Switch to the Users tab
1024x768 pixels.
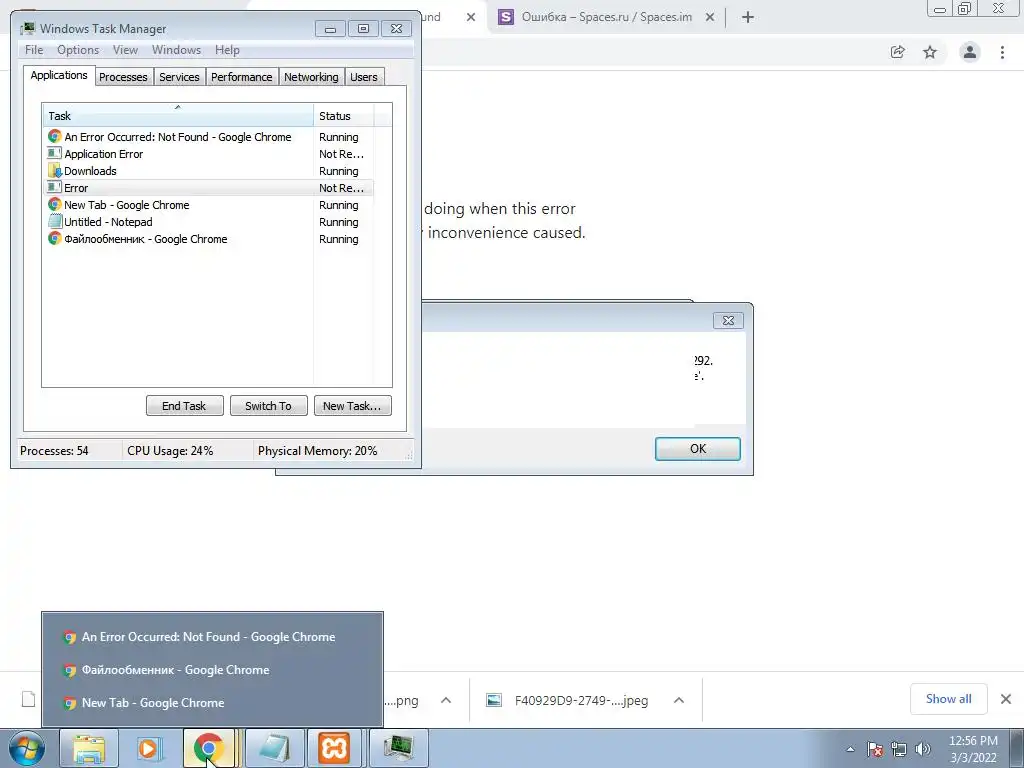[364, 77]
